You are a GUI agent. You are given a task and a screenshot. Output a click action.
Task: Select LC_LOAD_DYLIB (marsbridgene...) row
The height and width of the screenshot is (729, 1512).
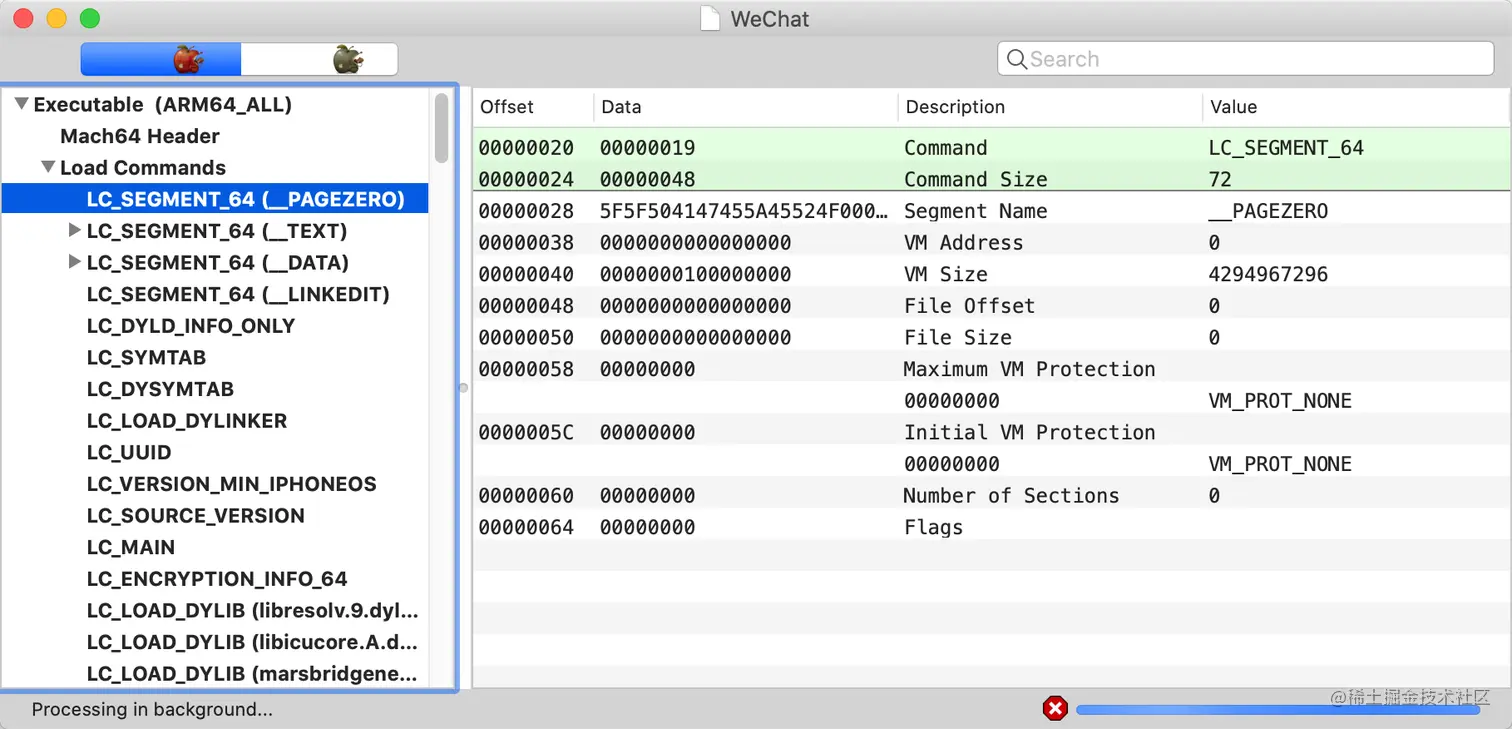pos(253,674)
